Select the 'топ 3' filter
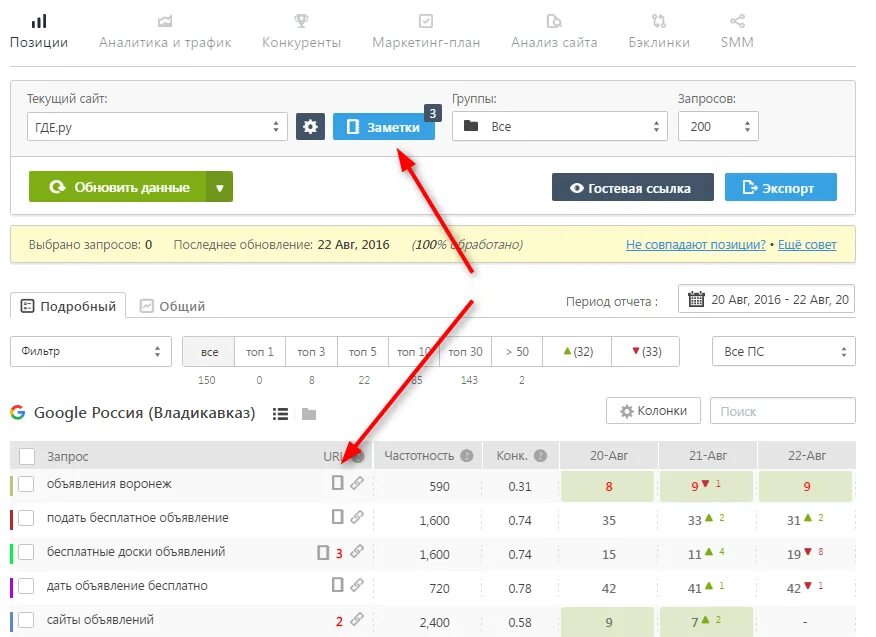 click(311, 351)
